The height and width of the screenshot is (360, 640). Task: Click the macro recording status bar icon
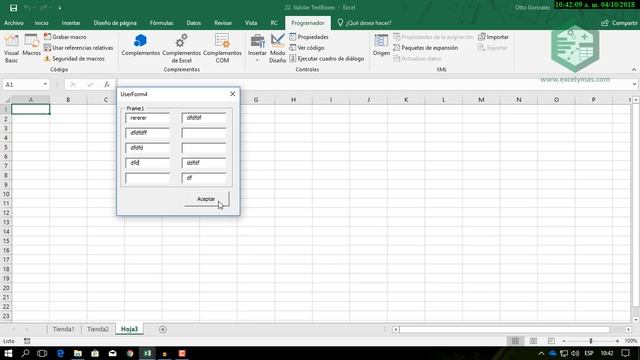pos(27,341)
